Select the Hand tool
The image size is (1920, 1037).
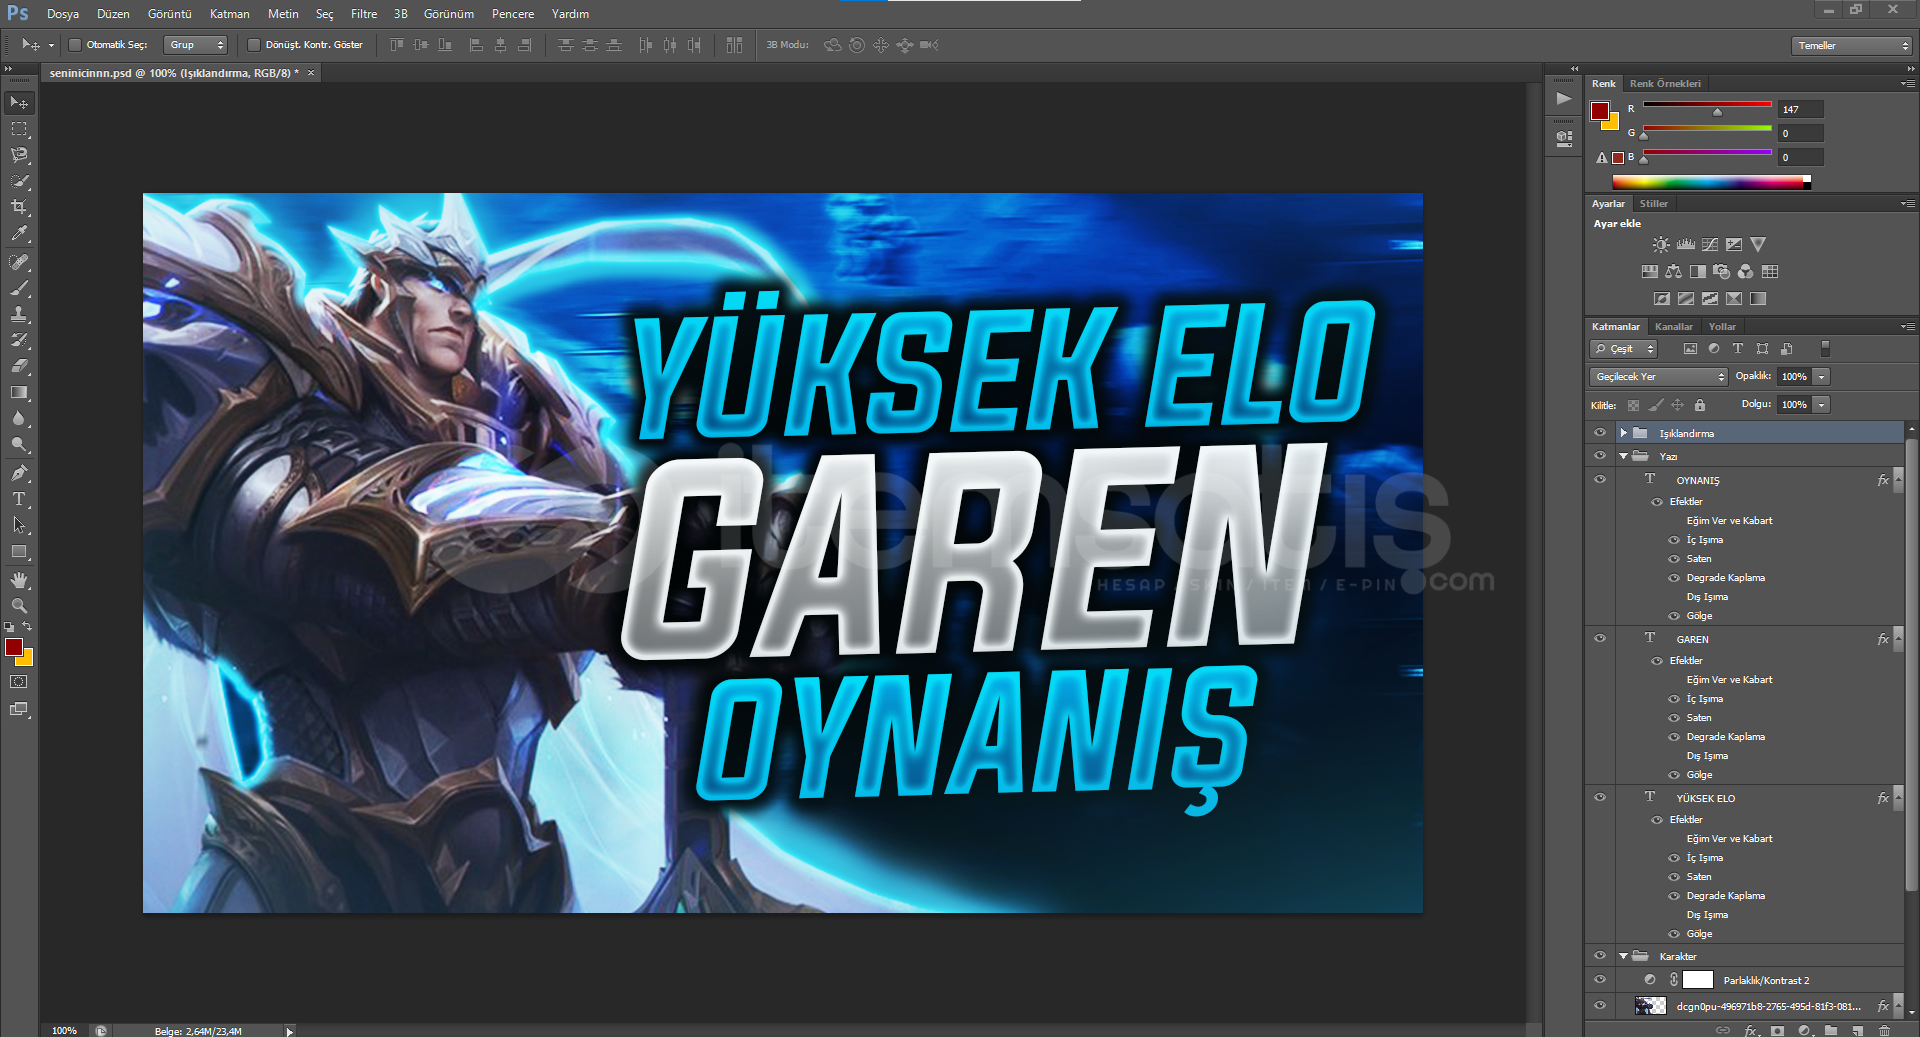(19, 580)
